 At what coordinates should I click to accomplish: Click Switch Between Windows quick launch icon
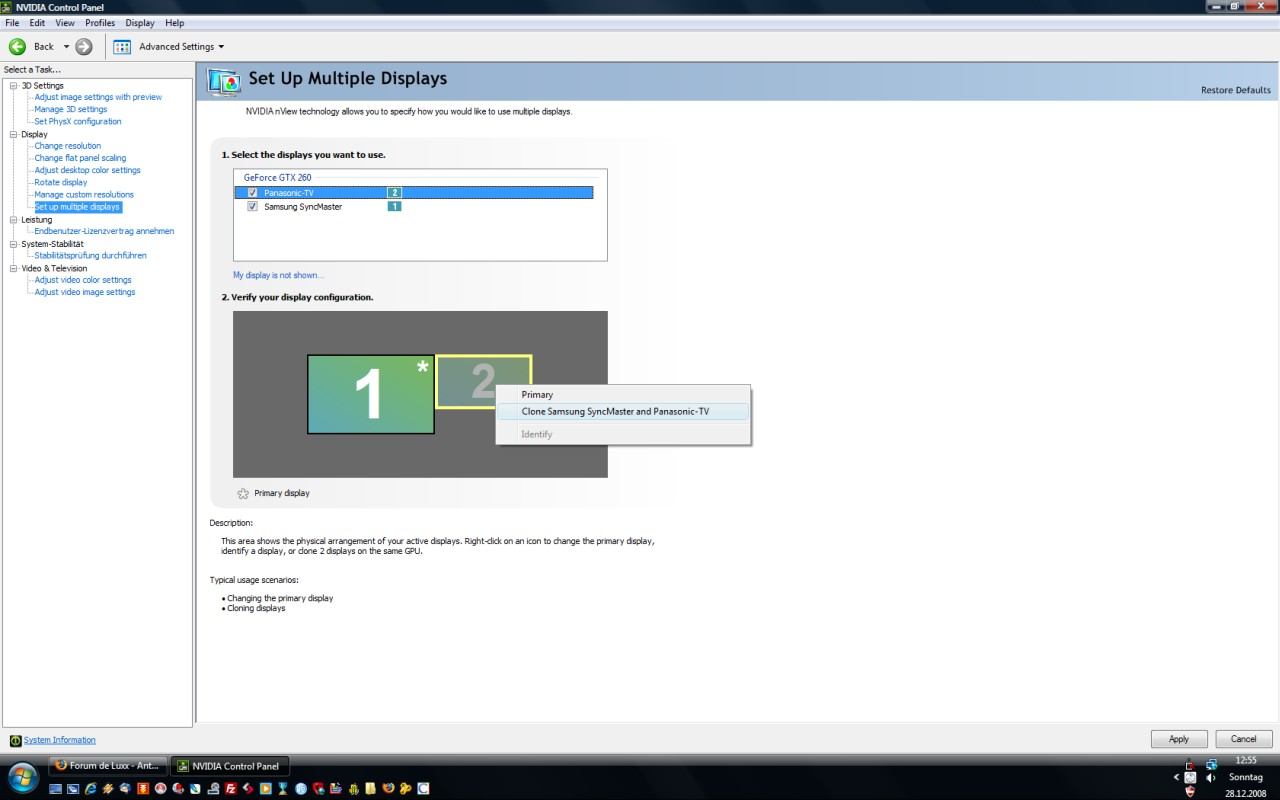73,789
